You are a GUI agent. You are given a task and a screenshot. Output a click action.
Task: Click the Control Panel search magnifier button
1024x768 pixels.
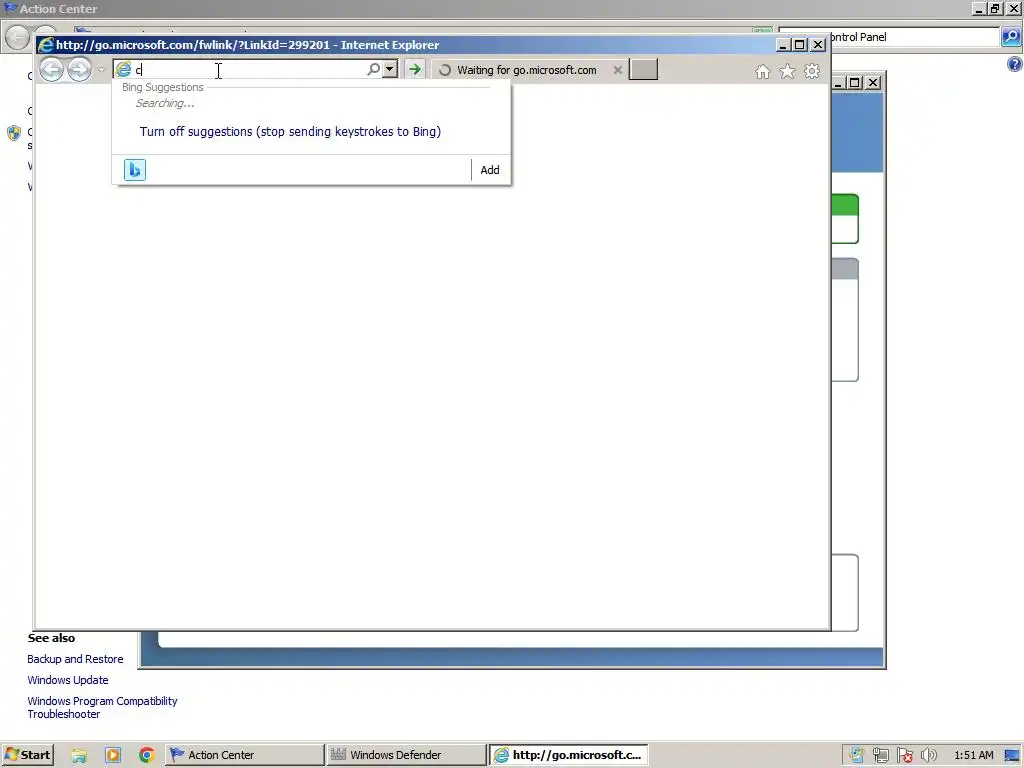(x=1011, y=37)
